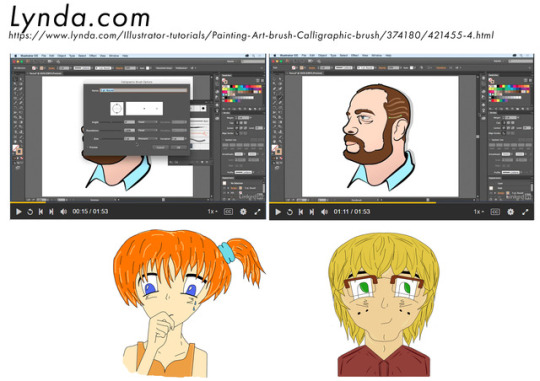540x381 pixels.
Task: Click the 00:15 / 01:53 time readout
Action: point(90,212)
